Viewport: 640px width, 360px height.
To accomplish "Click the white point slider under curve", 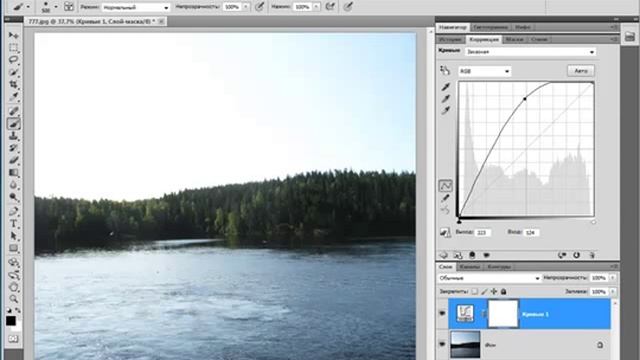I will pos(593,222).
